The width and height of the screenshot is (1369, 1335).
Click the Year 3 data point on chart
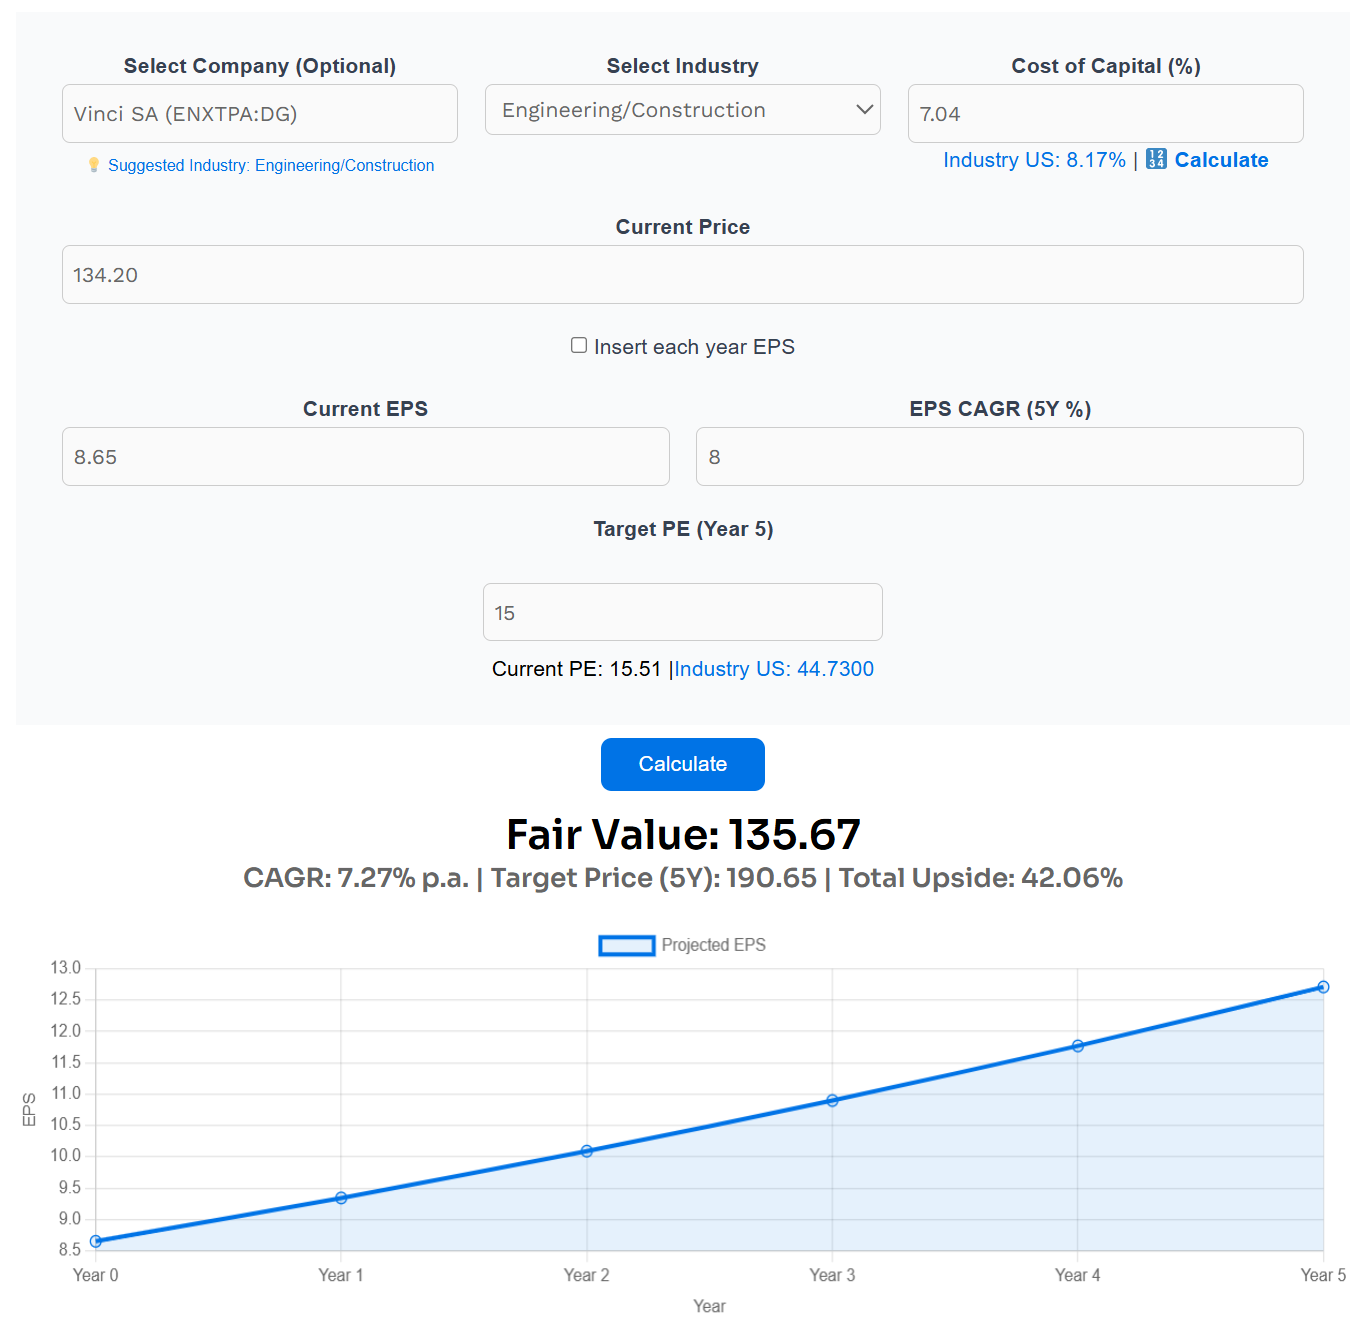tap(832, 1100)
